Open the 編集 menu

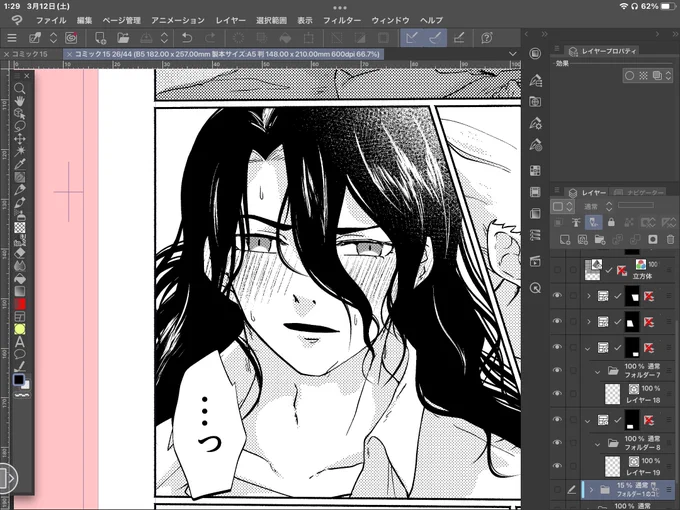point(85,20)
